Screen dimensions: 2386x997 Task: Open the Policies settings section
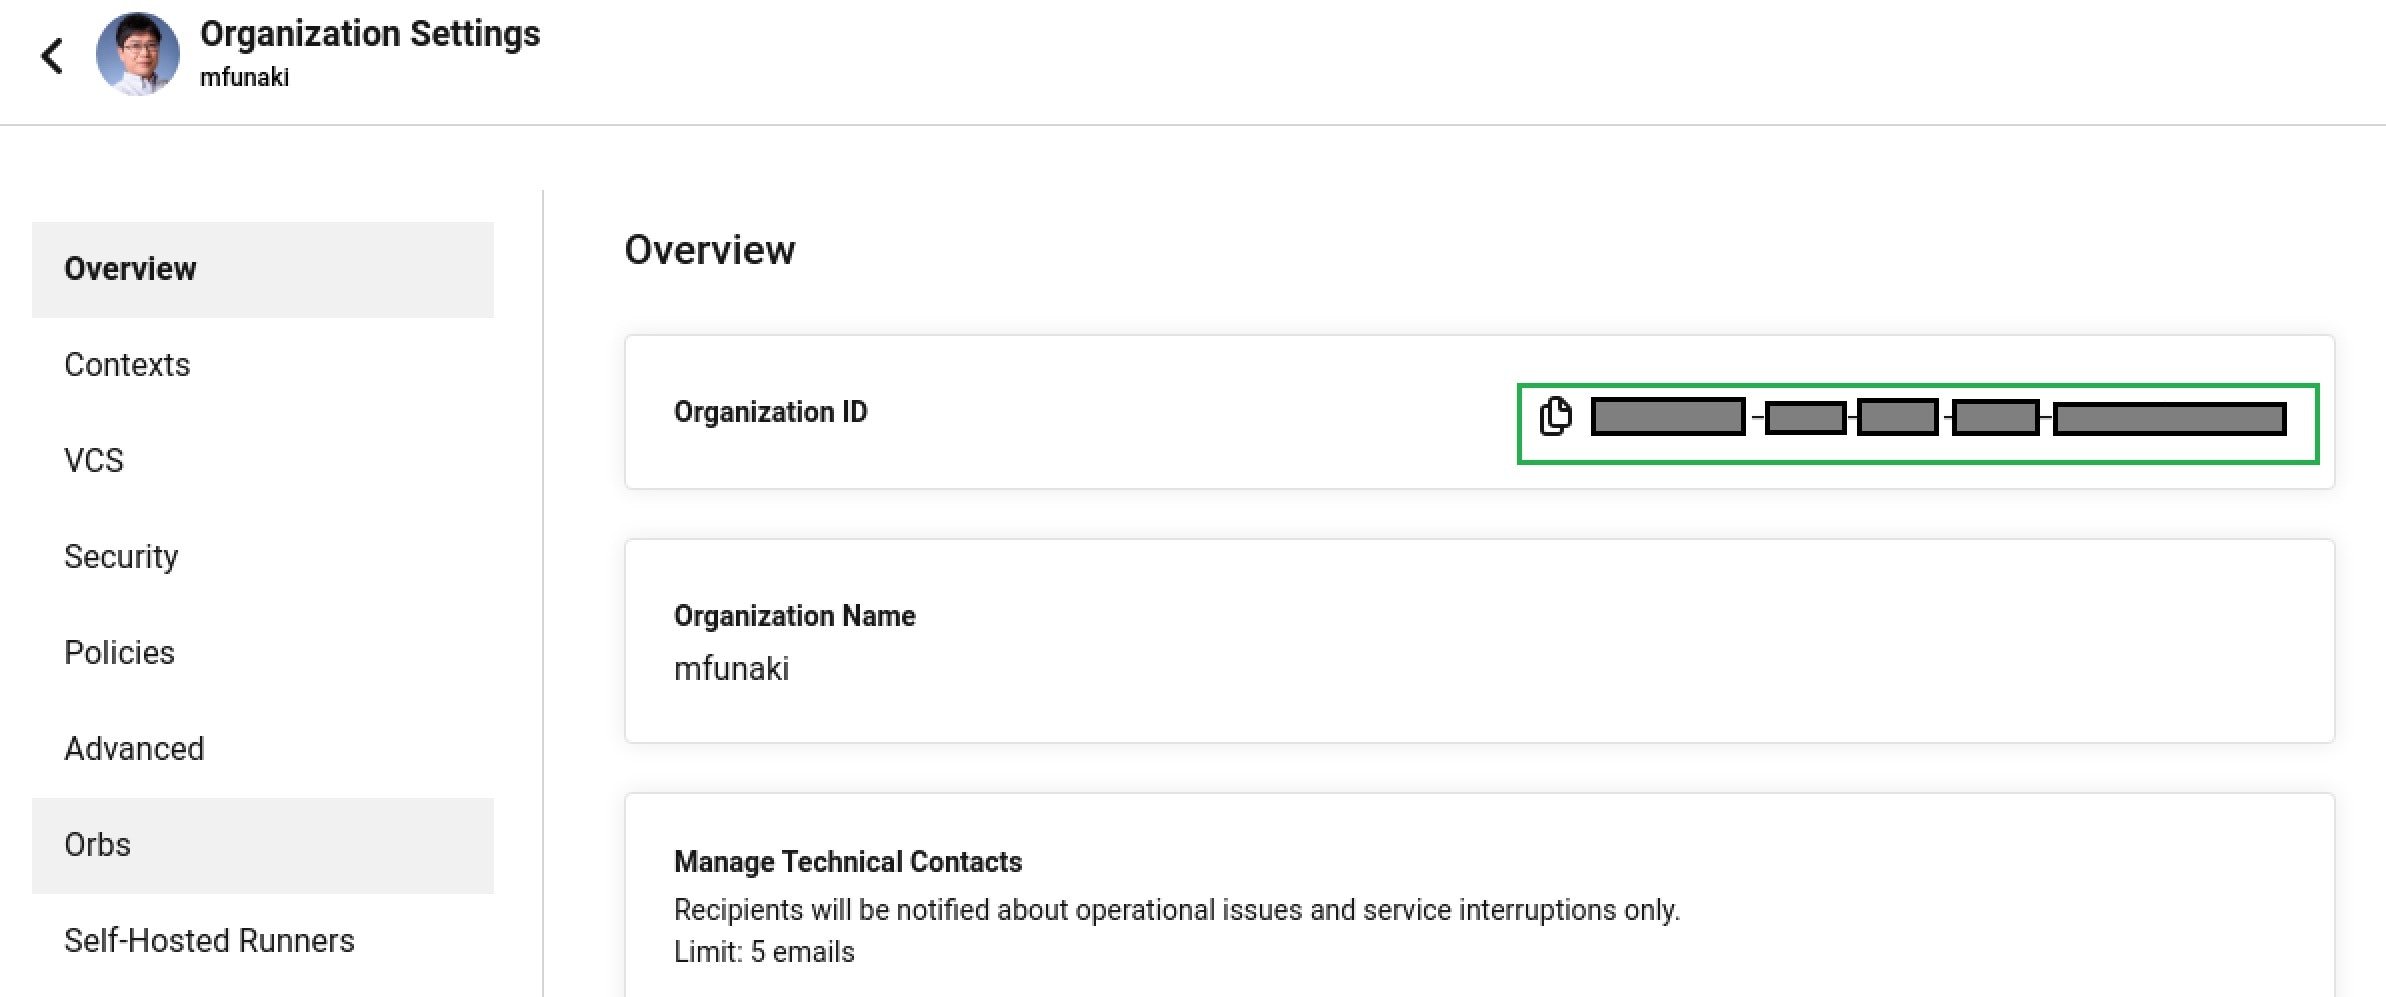(x=263, y=653)
